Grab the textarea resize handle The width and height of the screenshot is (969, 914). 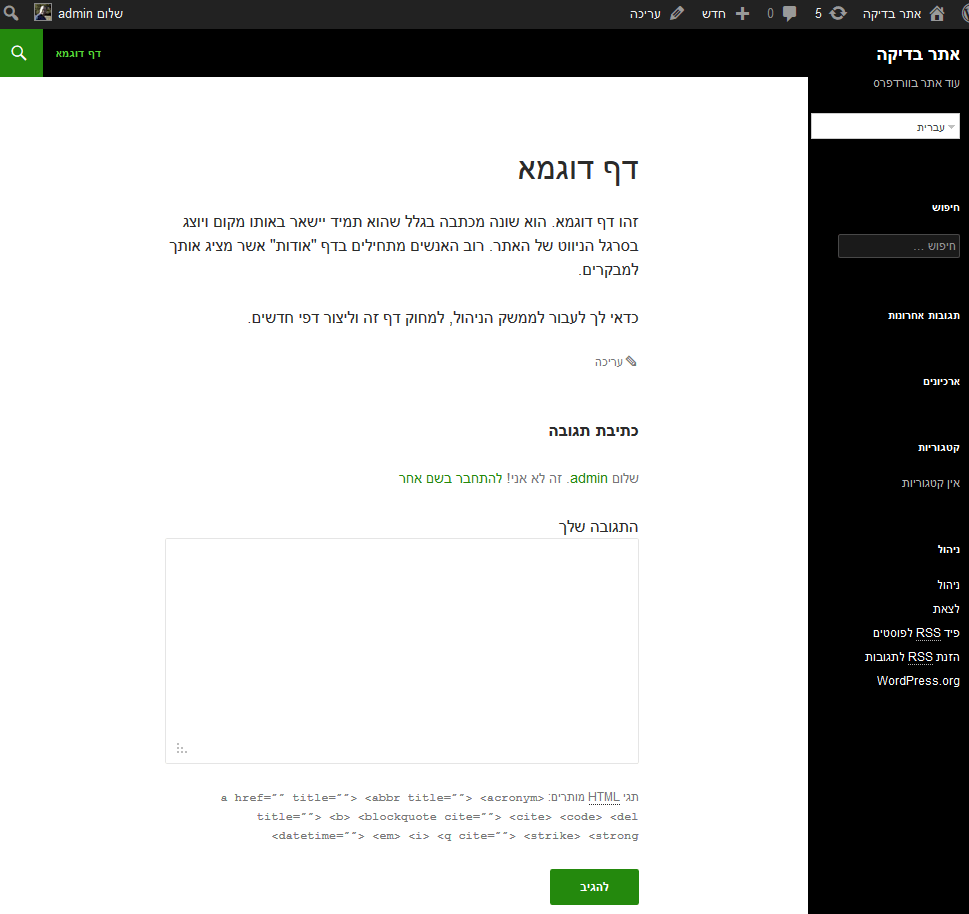click(181, 748)
